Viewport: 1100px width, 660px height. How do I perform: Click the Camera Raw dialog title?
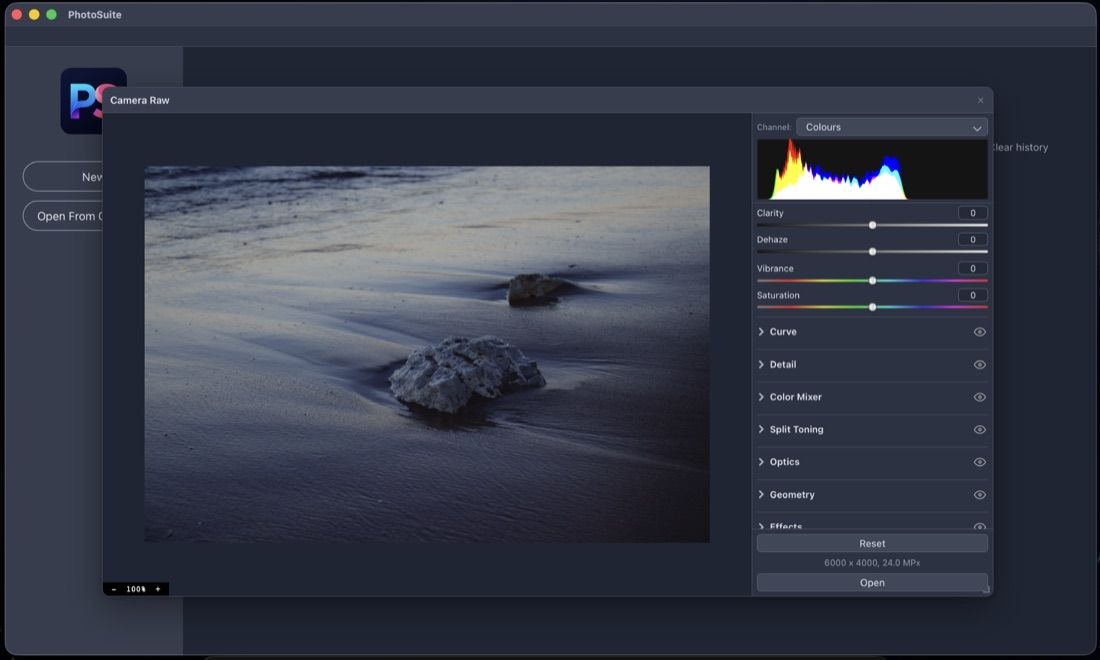(140, 100)
